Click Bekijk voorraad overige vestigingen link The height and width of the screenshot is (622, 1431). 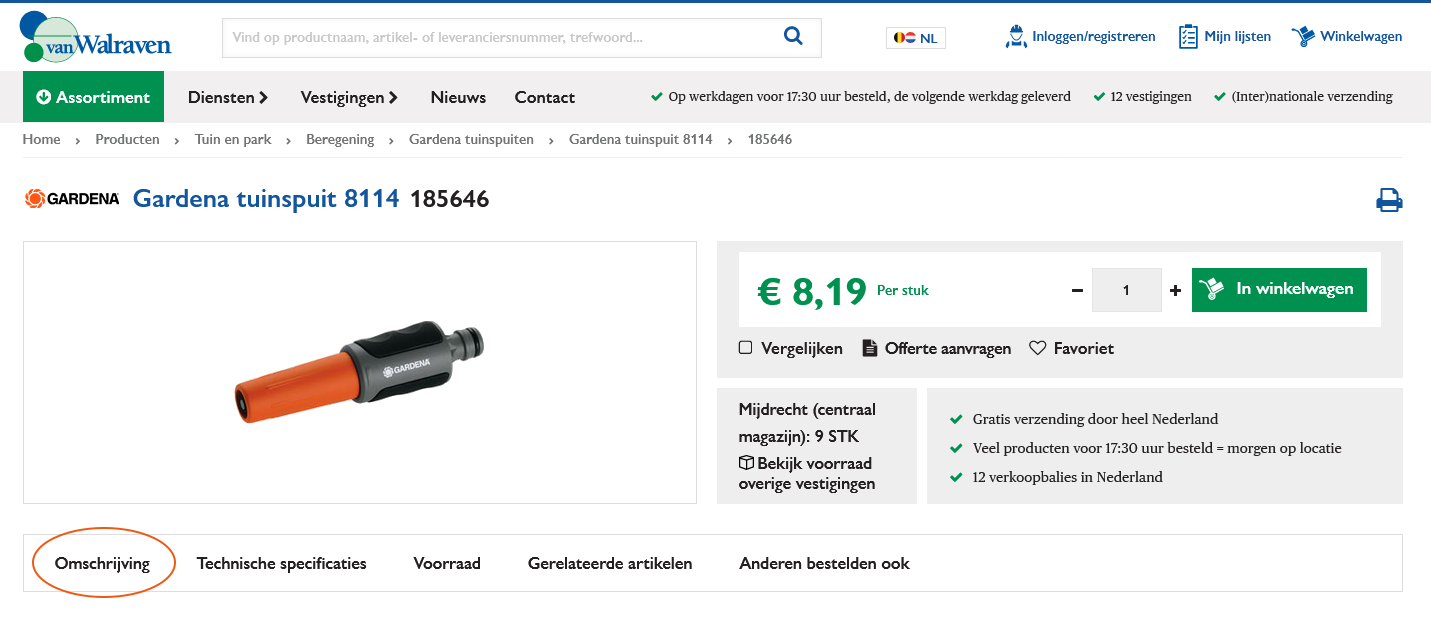[805, 474]
